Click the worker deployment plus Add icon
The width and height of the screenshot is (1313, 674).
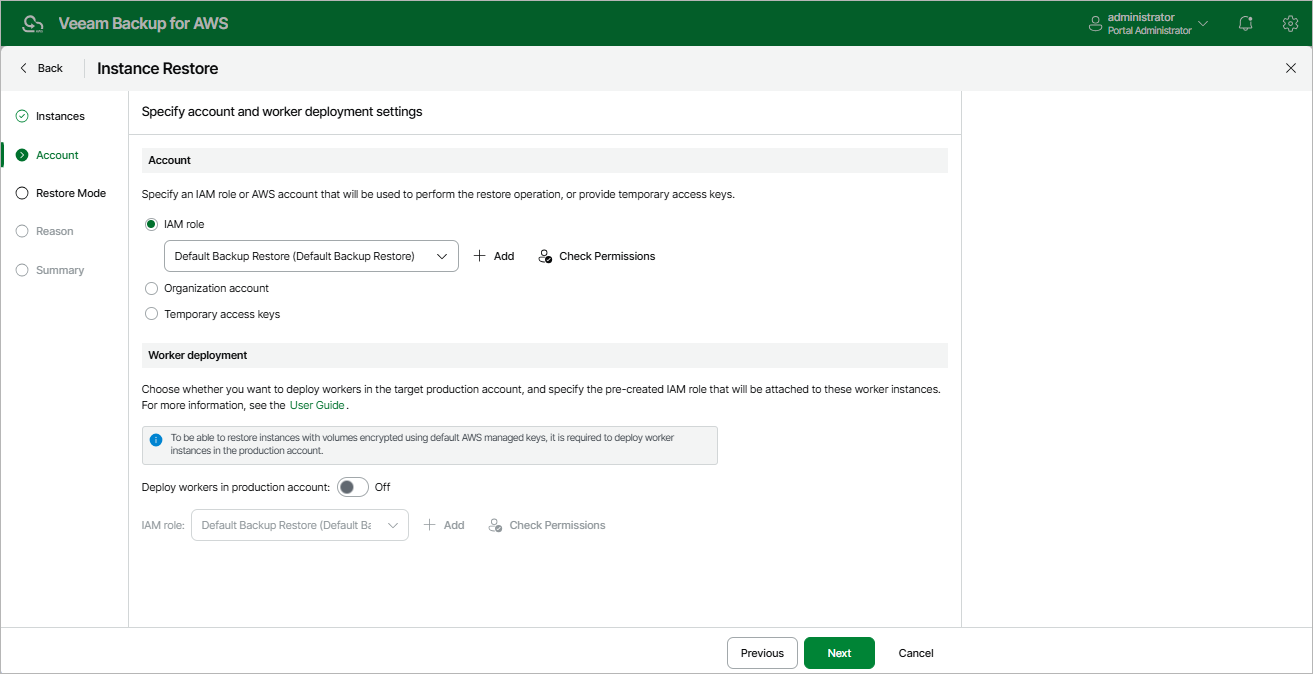pyautogui.click(x=430, y=525)
